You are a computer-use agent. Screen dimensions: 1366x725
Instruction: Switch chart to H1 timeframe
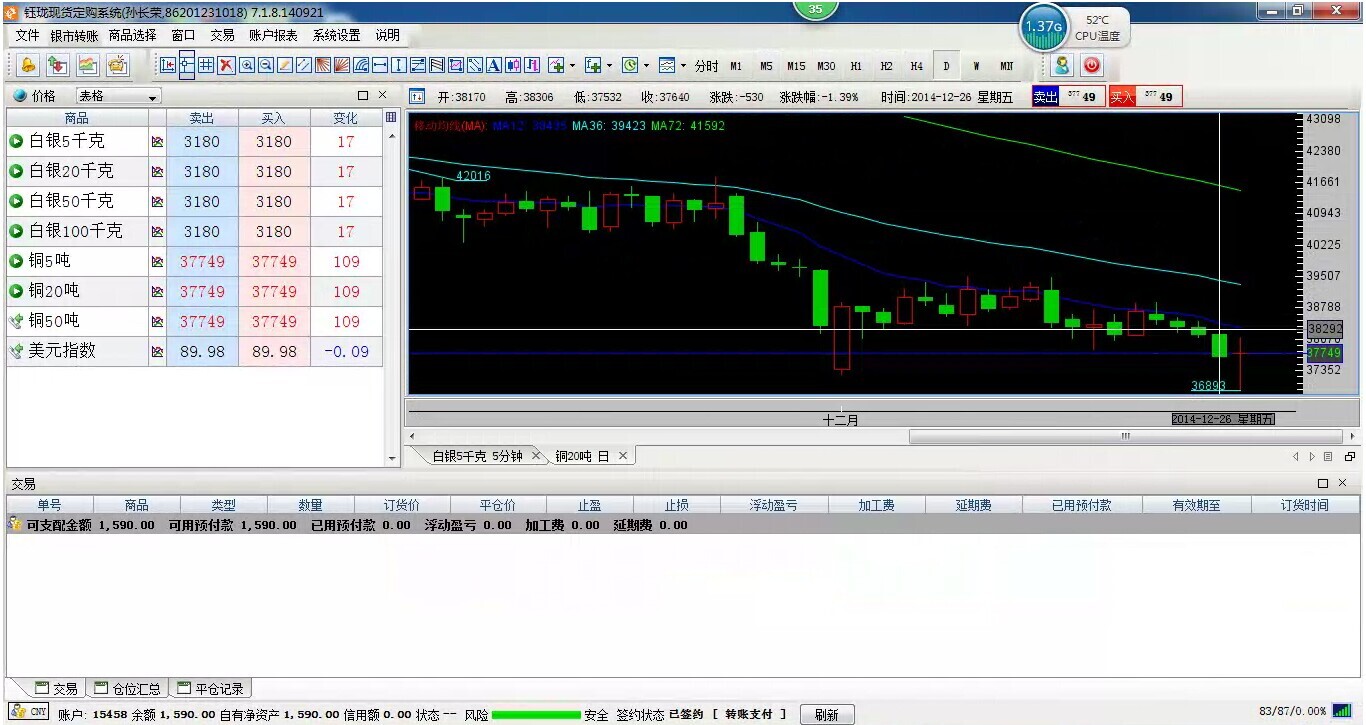coord(856,66)
